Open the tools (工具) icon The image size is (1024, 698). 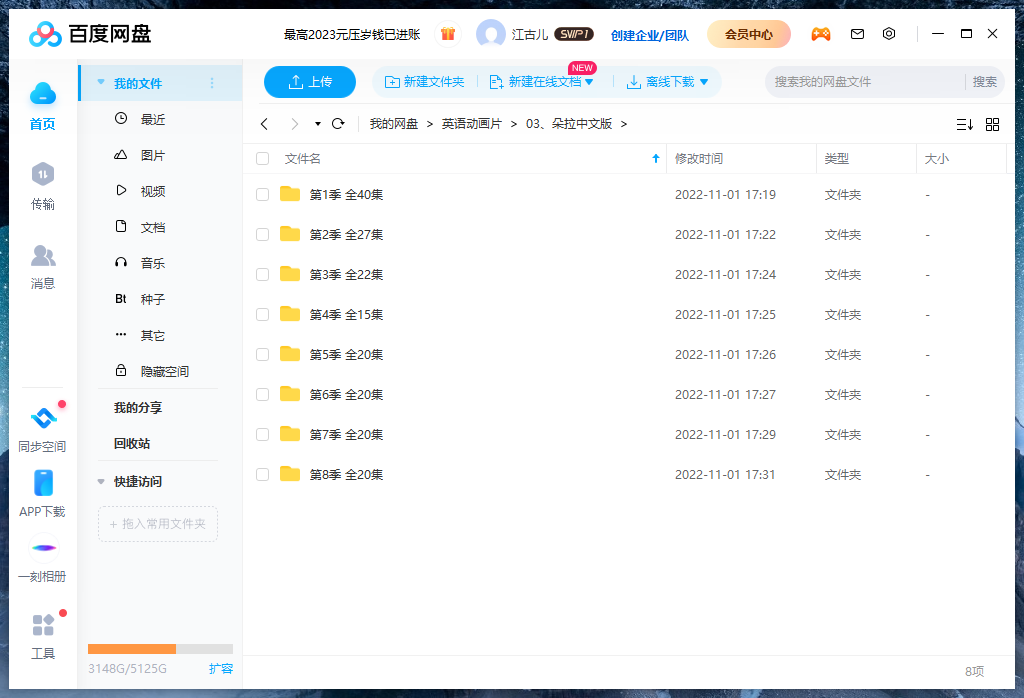click(42, 625)
